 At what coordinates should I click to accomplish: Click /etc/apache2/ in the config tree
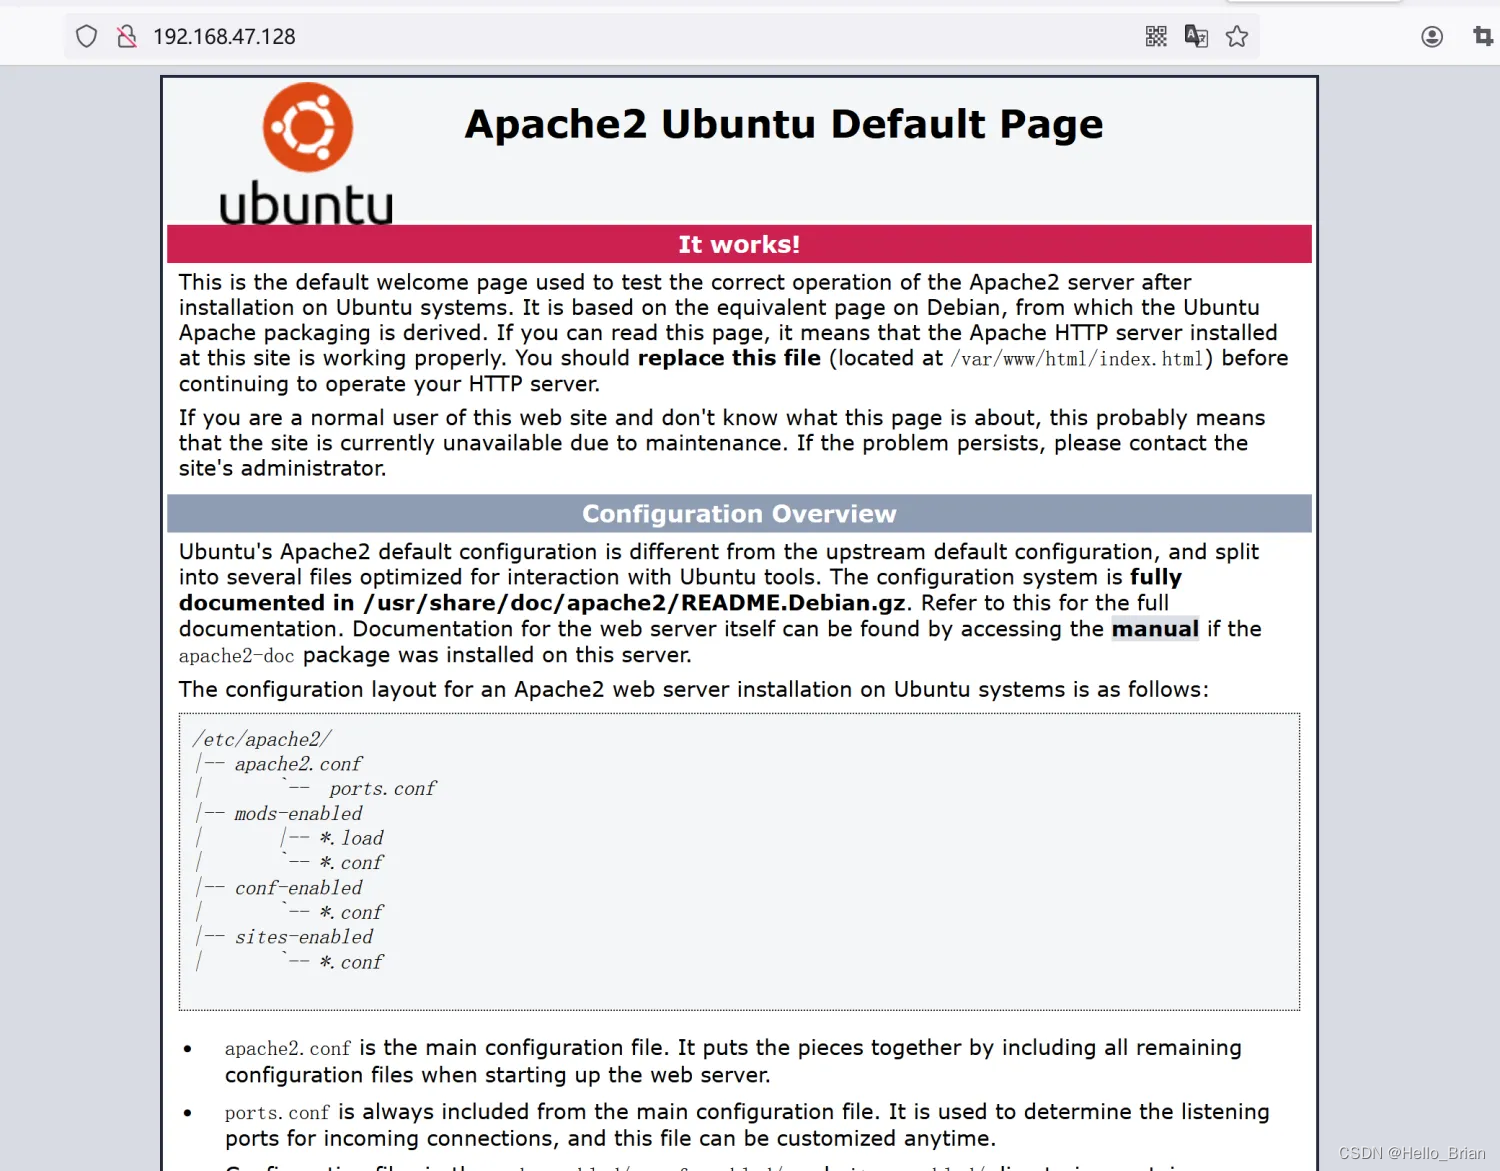pos(262,739)
